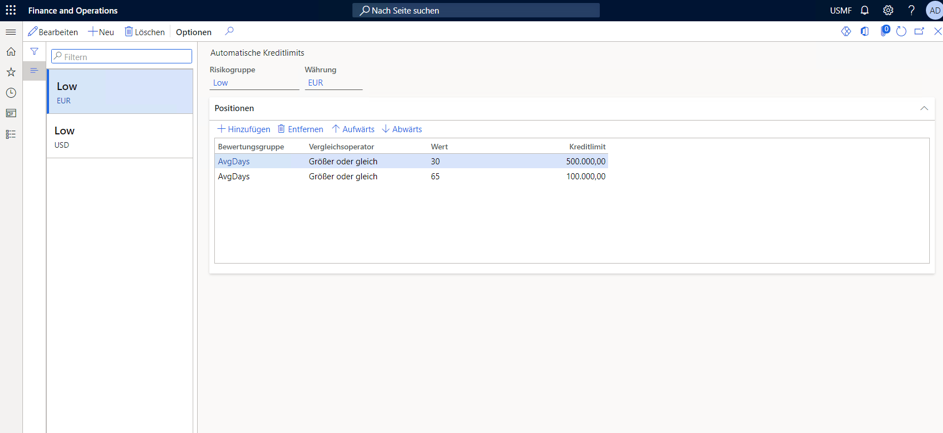Click Bearbeiten in the action bar
Viewport: 943px width, 433px height.
(x=53, y=32)
